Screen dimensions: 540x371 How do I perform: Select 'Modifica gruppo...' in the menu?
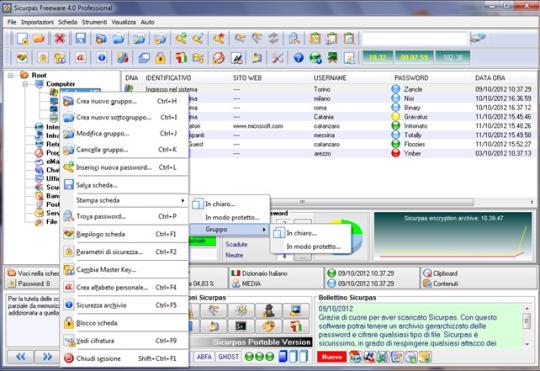(x=125, y=133)
